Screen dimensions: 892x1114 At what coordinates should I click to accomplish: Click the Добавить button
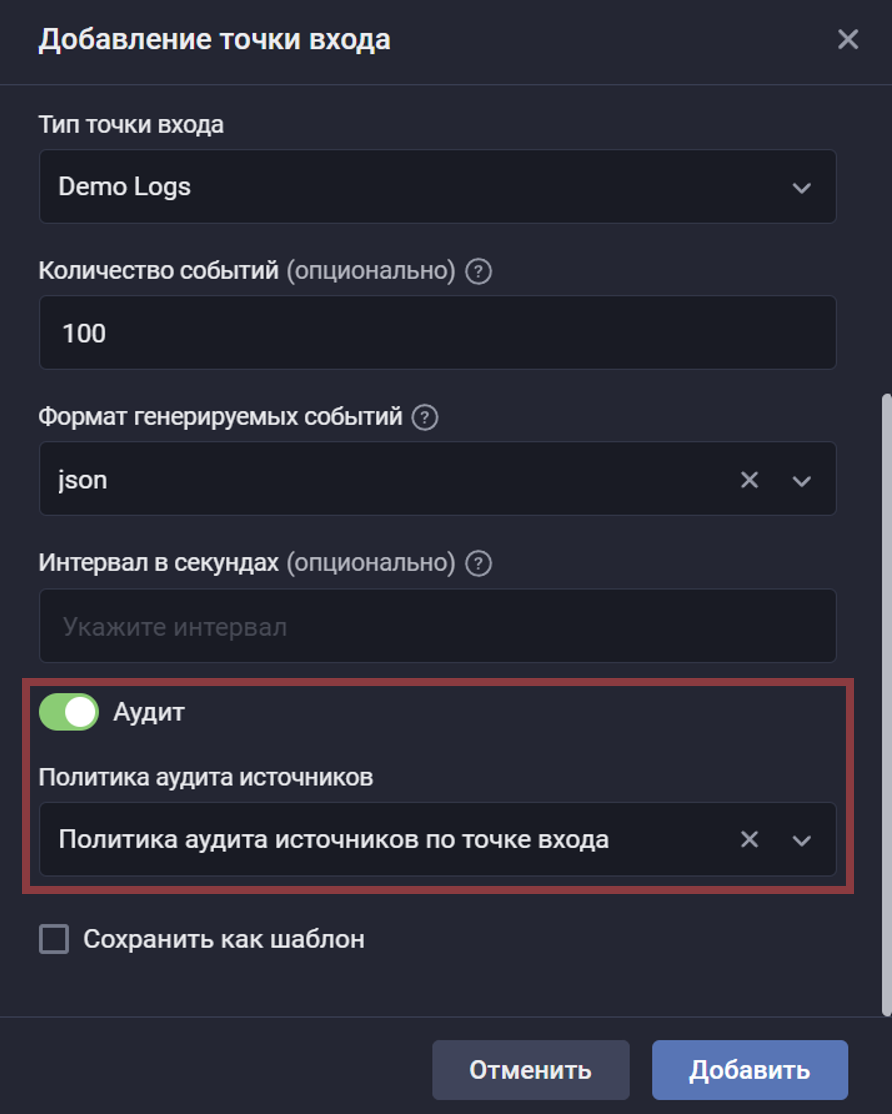point(749,1069)
